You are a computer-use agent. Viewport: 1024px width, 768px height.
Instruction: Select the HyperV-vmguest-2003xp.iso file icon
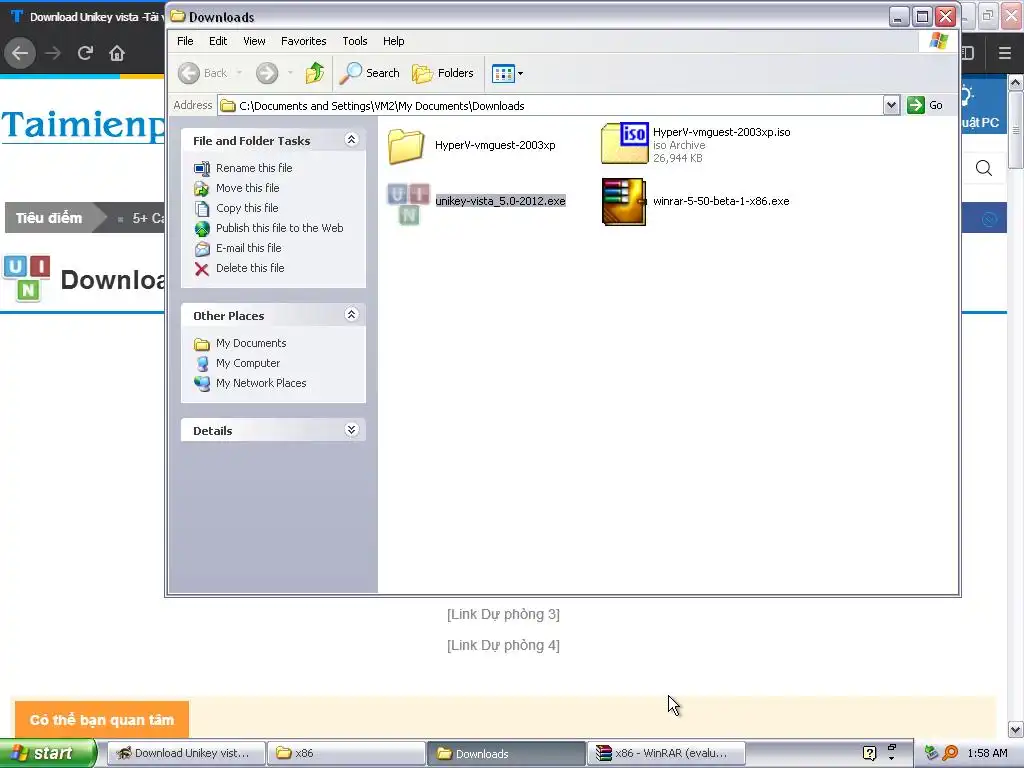625,143
